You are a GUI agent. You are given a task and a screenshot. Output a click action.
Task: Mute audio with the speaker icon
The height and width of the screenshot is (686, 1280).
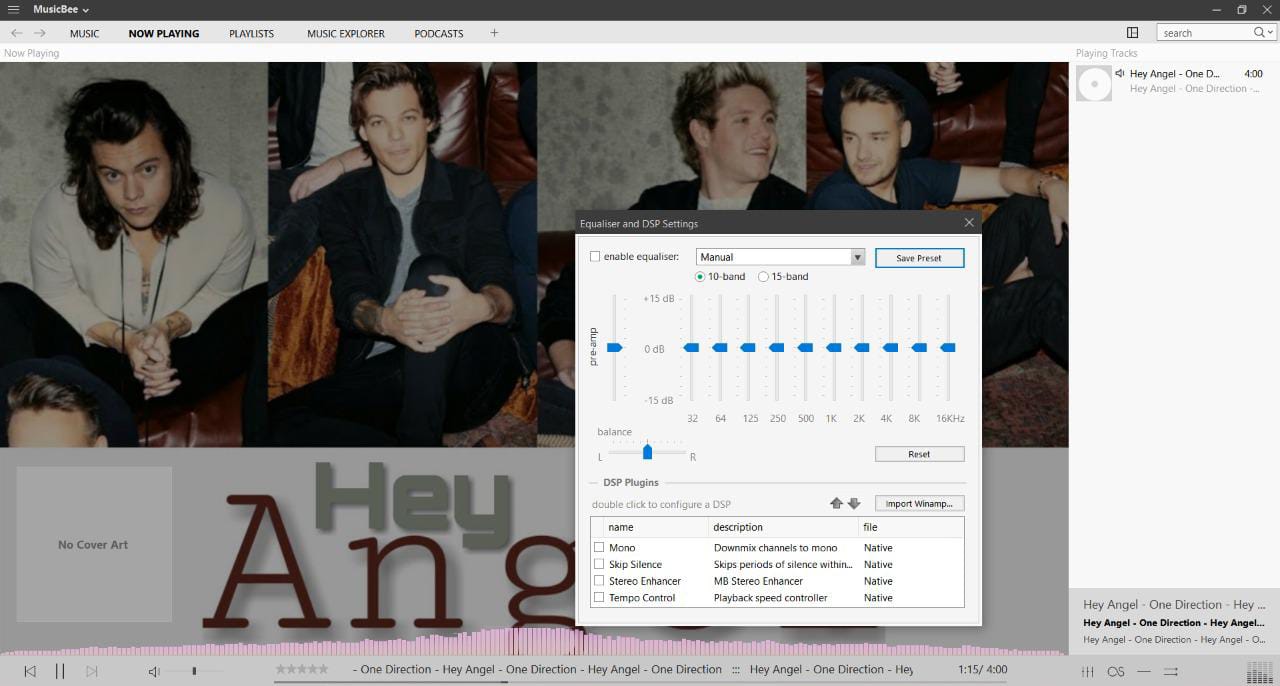(154, 671)
